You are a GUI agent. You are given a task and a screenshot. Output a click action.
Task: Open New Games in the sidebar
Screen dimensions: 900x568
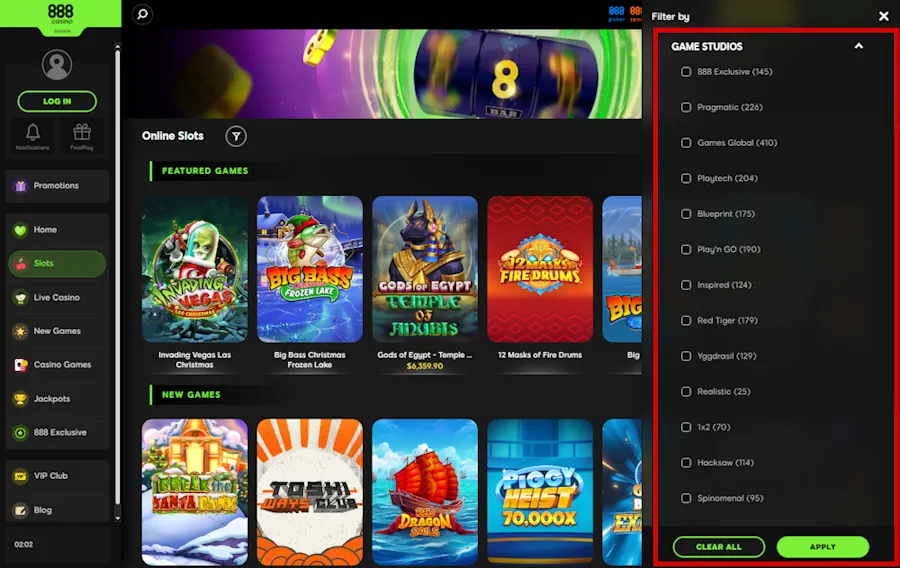(x=57, y=331)
